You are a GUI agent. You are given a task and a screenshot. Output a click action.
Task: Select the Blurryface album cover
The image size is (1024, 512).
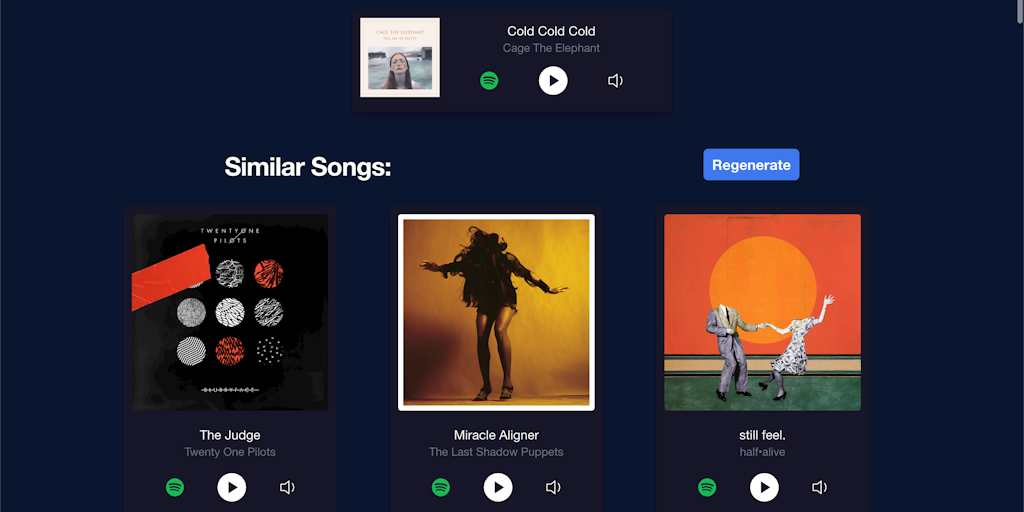point(231,312)
